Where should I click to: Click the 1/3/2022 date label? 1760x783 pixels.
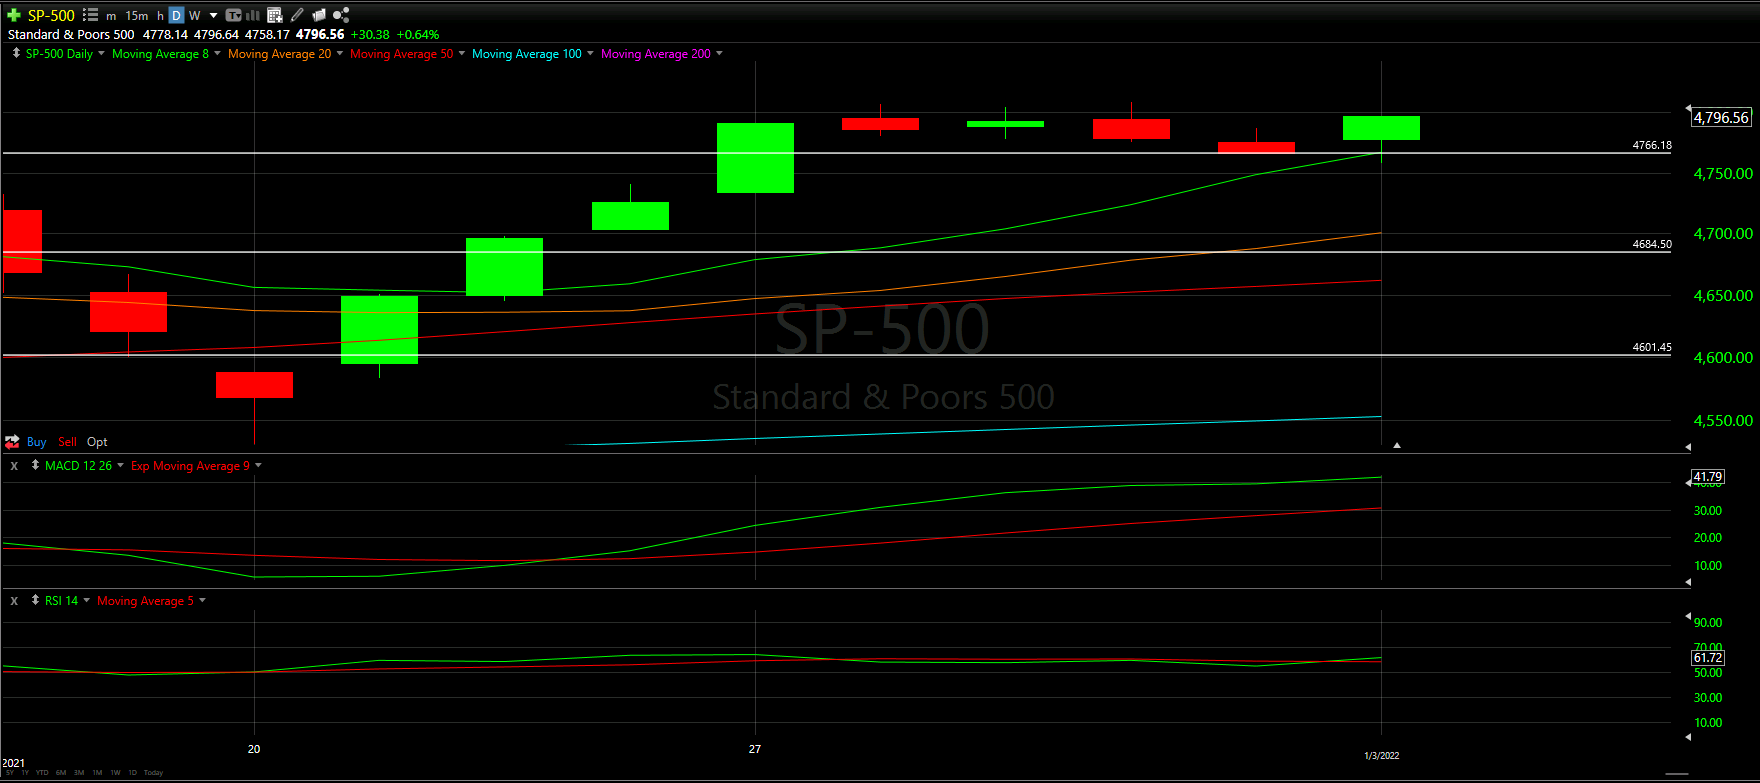coord(1382,755)
